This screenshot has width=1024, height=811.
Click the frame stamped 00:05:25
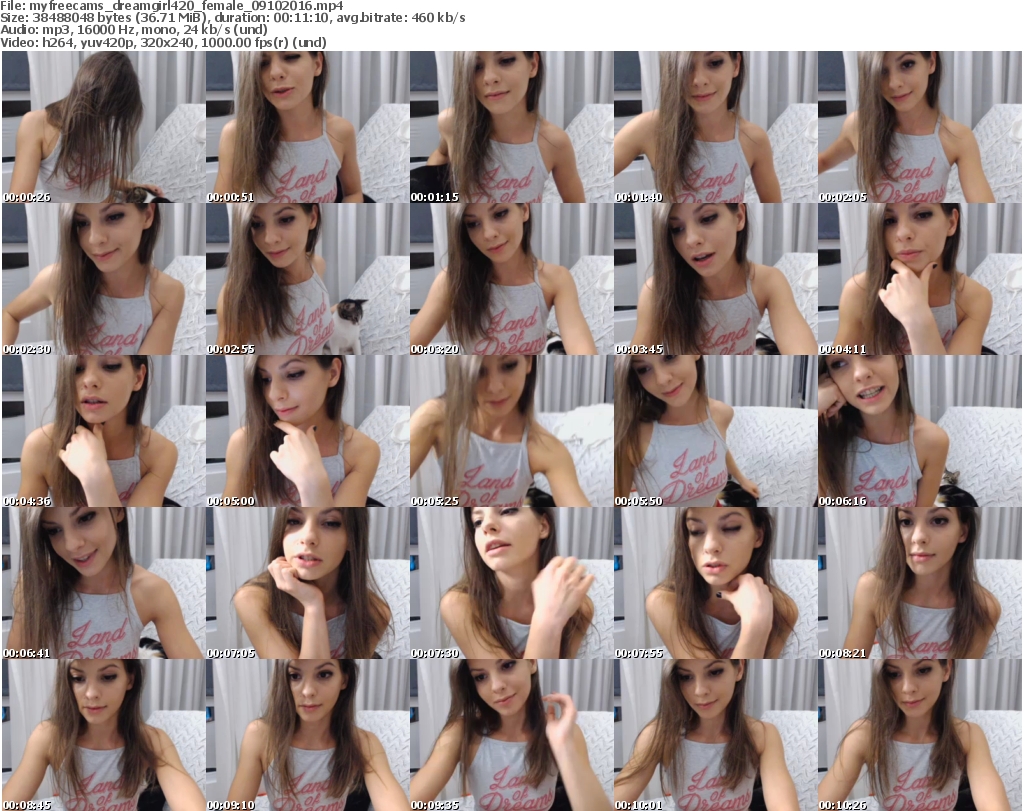511,431
